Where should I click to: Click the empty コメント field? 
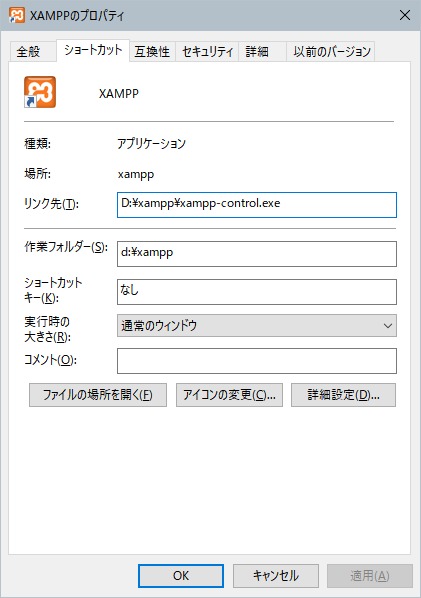[257, 360]
